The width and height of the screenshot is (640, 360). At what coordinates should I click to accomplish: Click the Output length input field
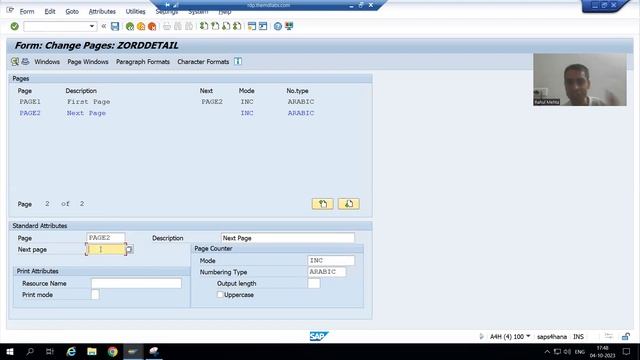(x=314, y=283)
